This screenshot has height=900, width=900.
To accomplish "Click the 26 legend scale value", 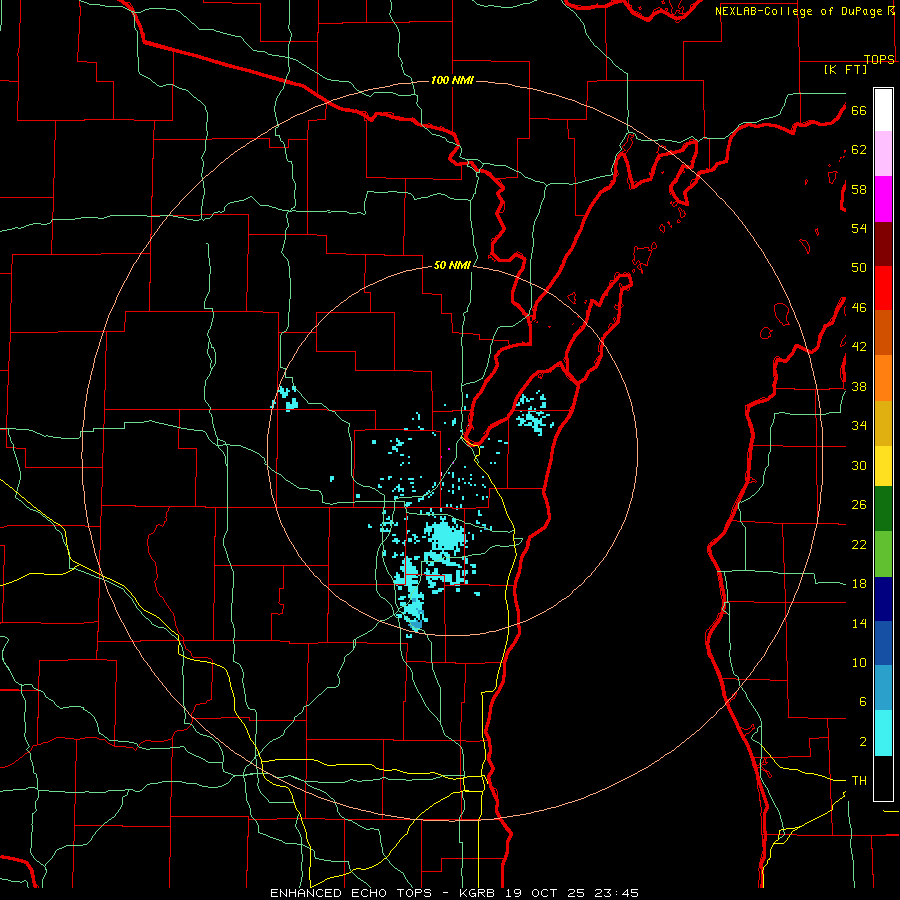I will (x=859, y=505).
